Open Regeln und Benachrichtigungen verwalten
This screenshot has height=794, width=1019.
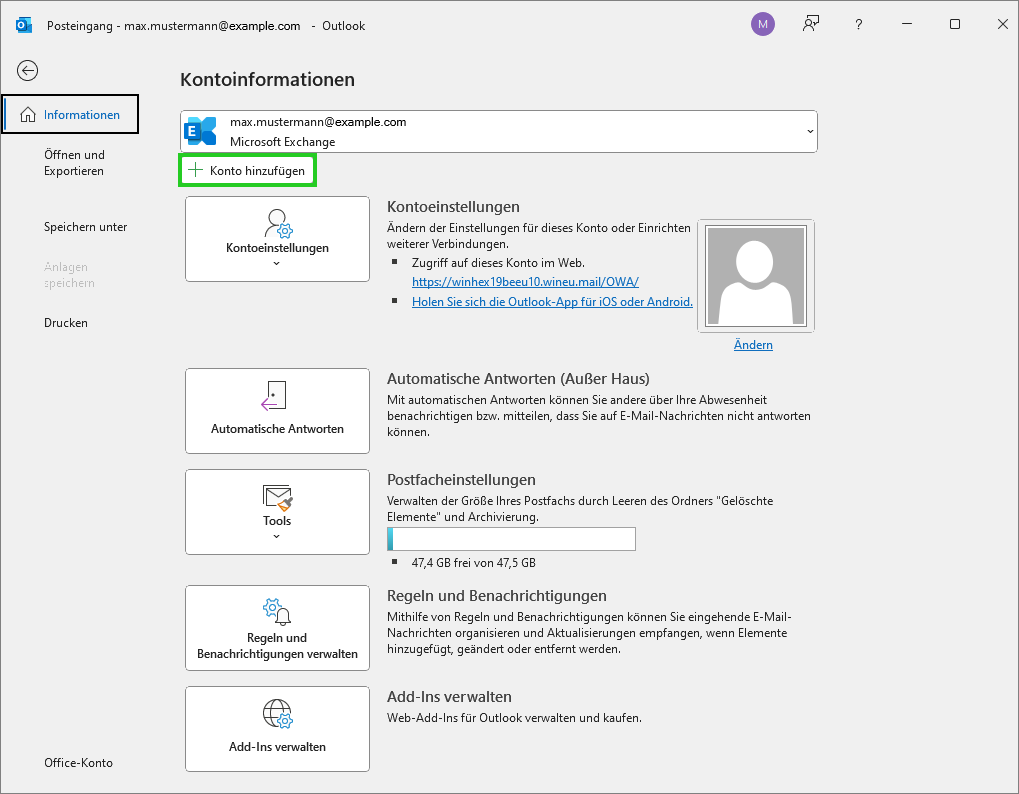[x=277, y=628]
